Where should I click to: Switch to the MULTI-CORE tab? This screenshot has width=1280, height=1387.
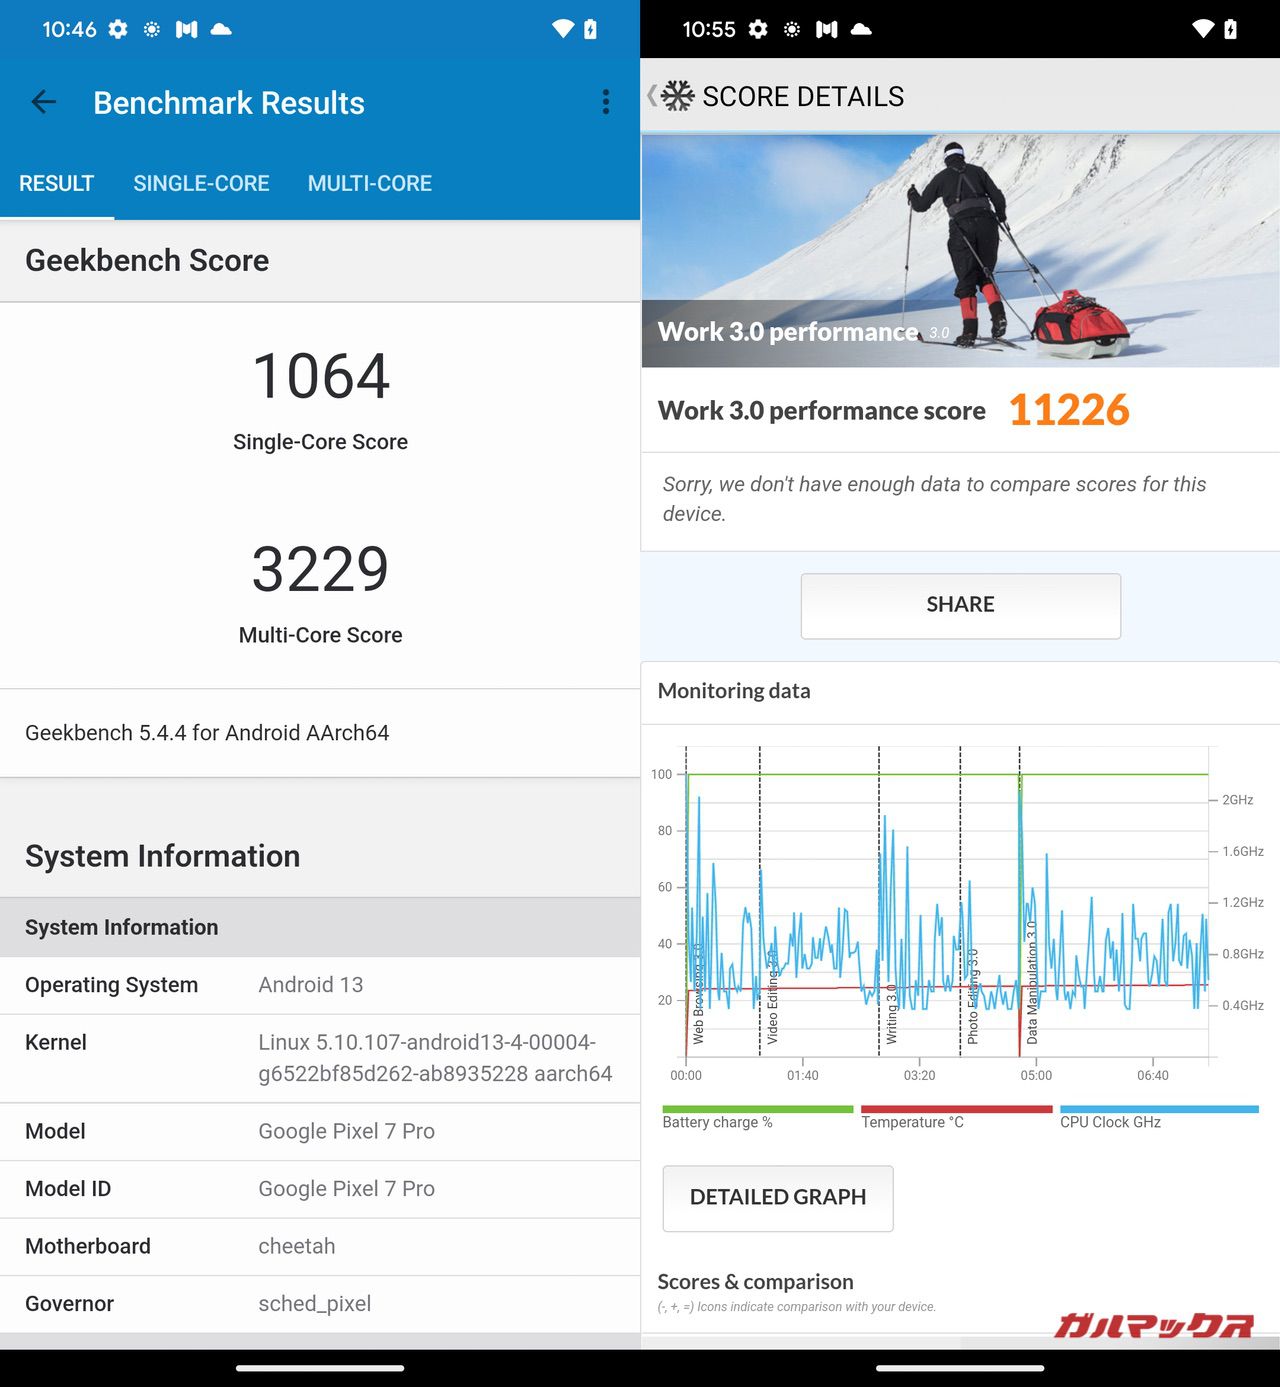tap(369, 184)
